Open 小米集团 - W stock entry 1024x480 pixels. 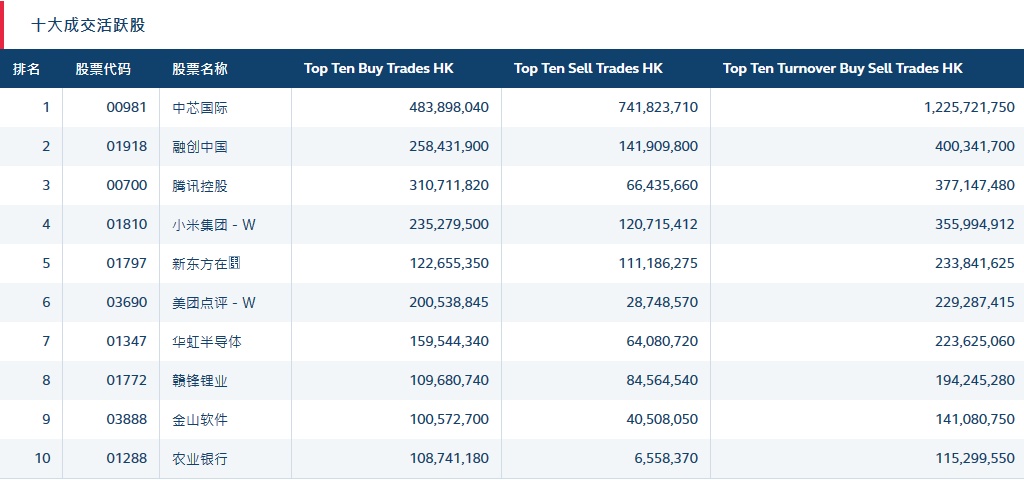point(214,225)
